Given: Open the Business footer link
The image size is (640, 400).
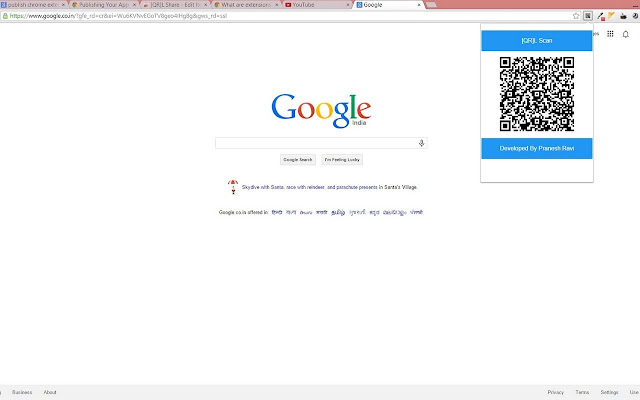Looking at the screenshot, I should tap(22, 392).
